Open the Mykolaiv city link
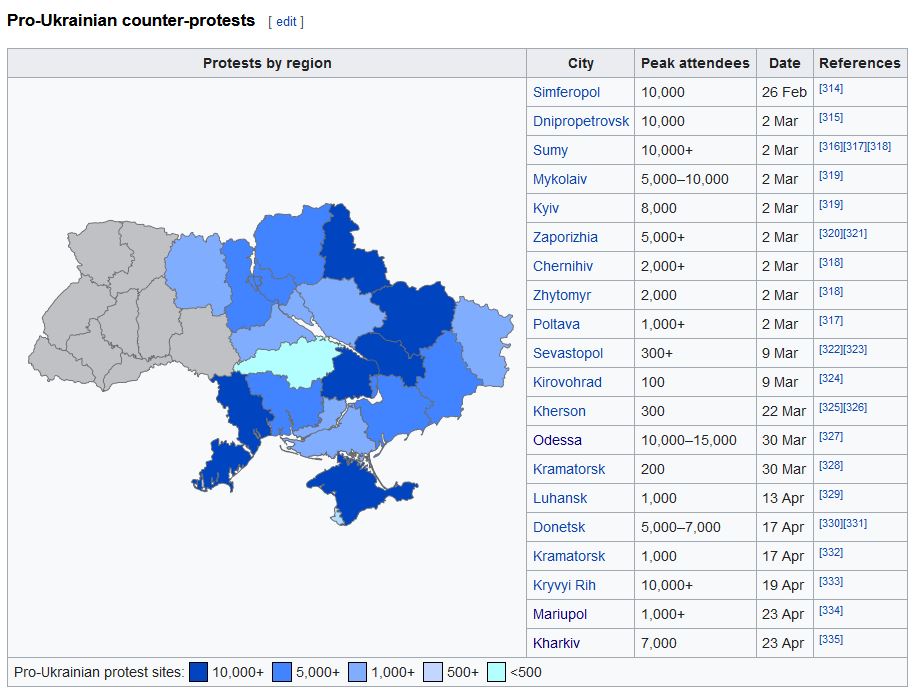924x698 pixels. pyautogui.click(x=560, y=179)
